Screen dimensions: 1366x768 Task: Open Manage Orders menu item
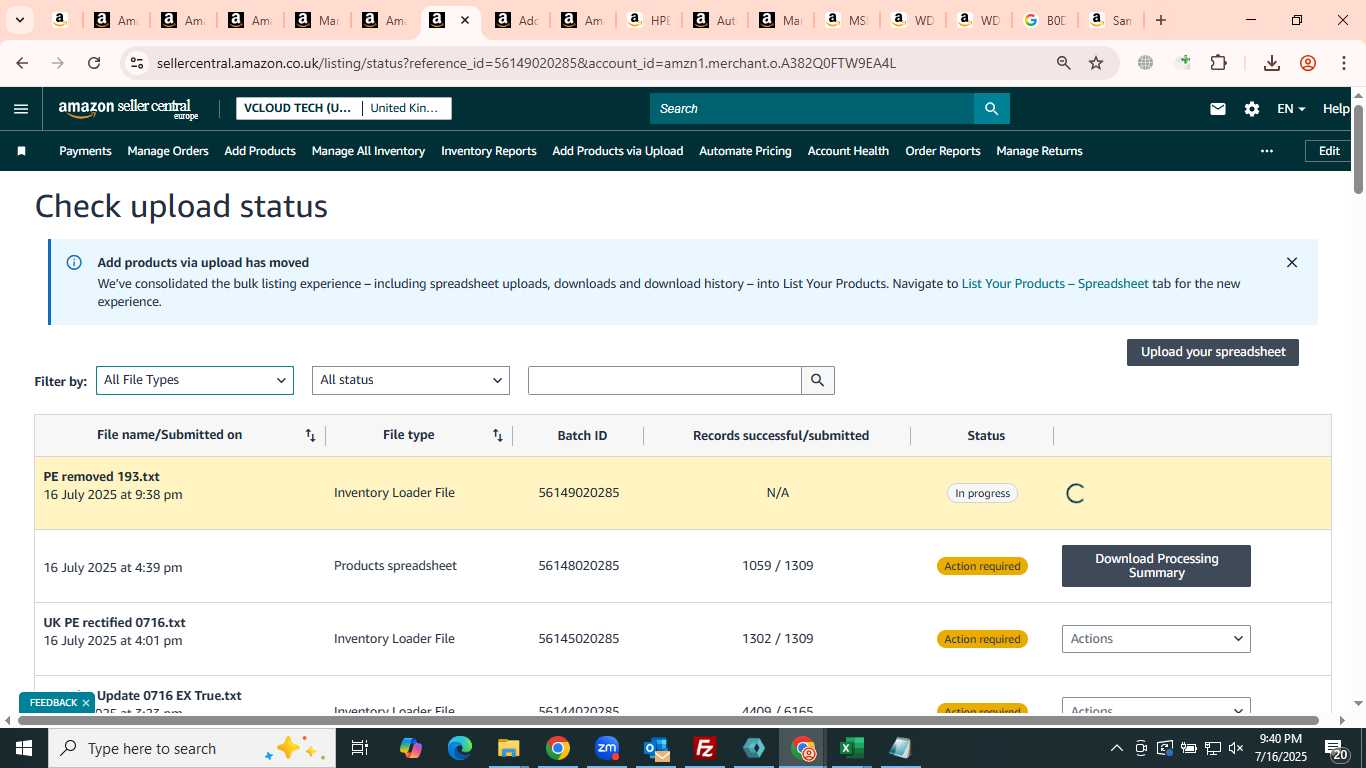168,151
